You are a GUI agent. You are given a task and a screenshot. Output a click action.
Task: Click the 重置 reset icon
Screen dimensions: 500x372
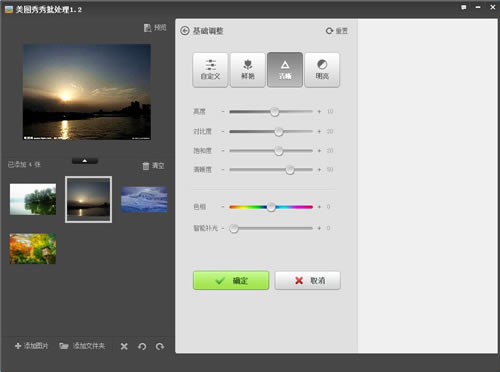coord(329,31)
